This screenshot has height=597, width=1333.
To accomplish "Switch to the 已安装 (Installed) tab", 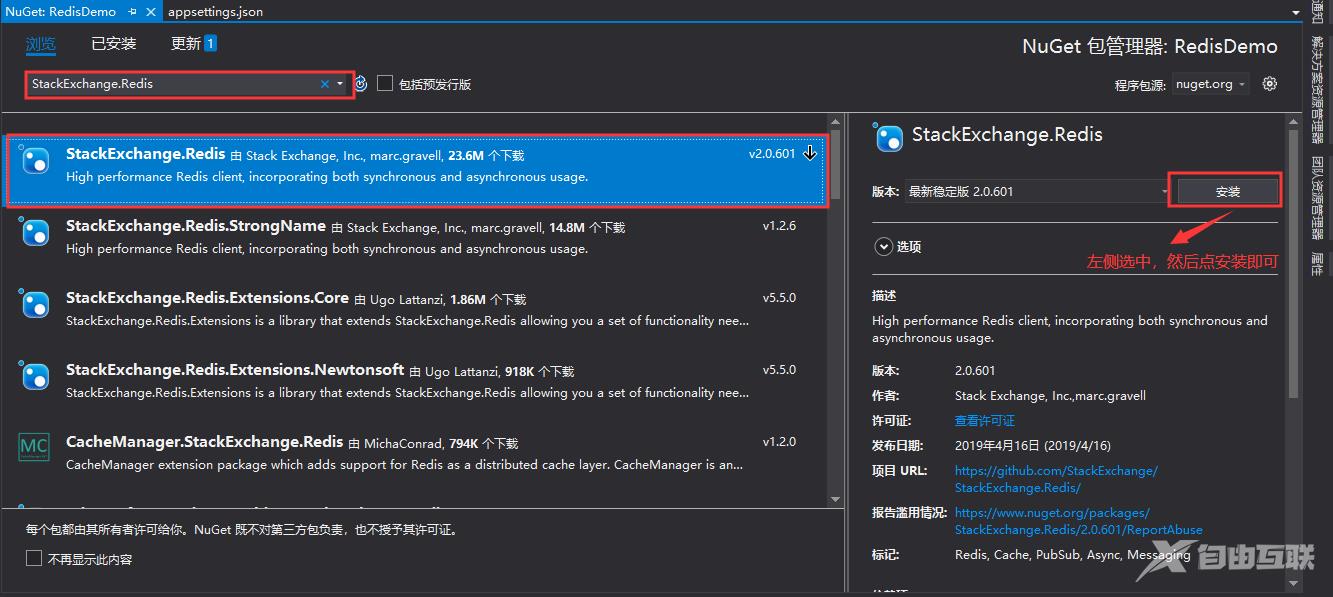I will [x=113, y=44].
